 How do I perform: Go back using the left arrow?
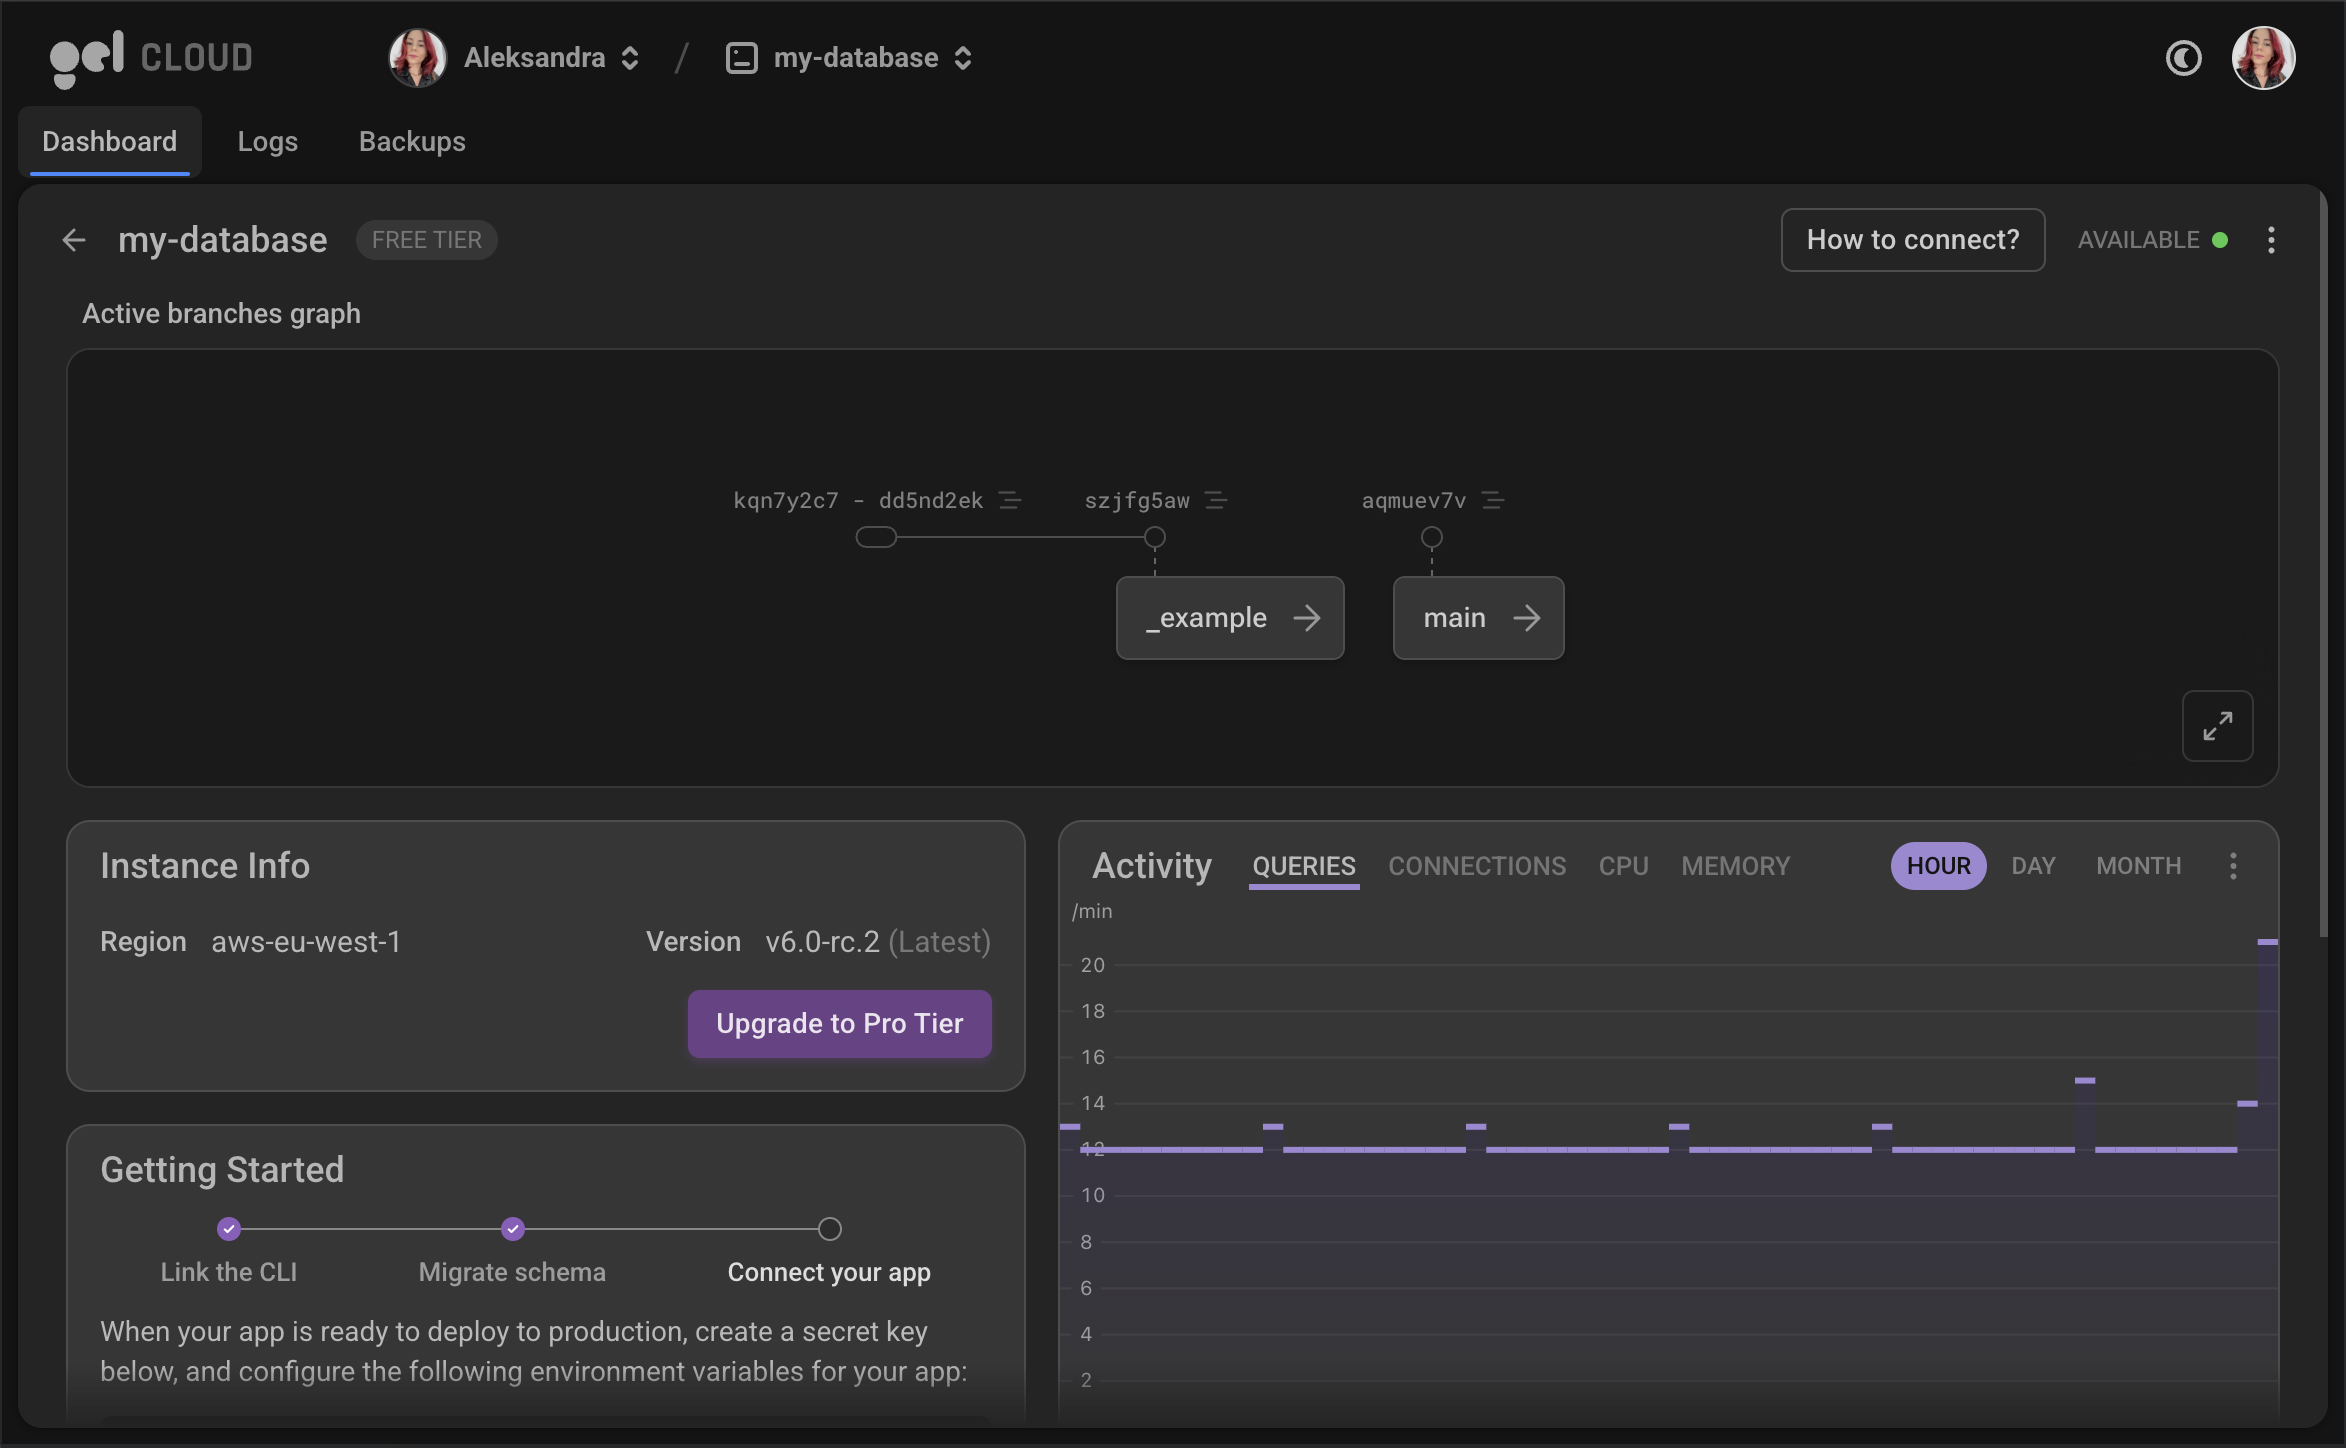tap(74, 240)
